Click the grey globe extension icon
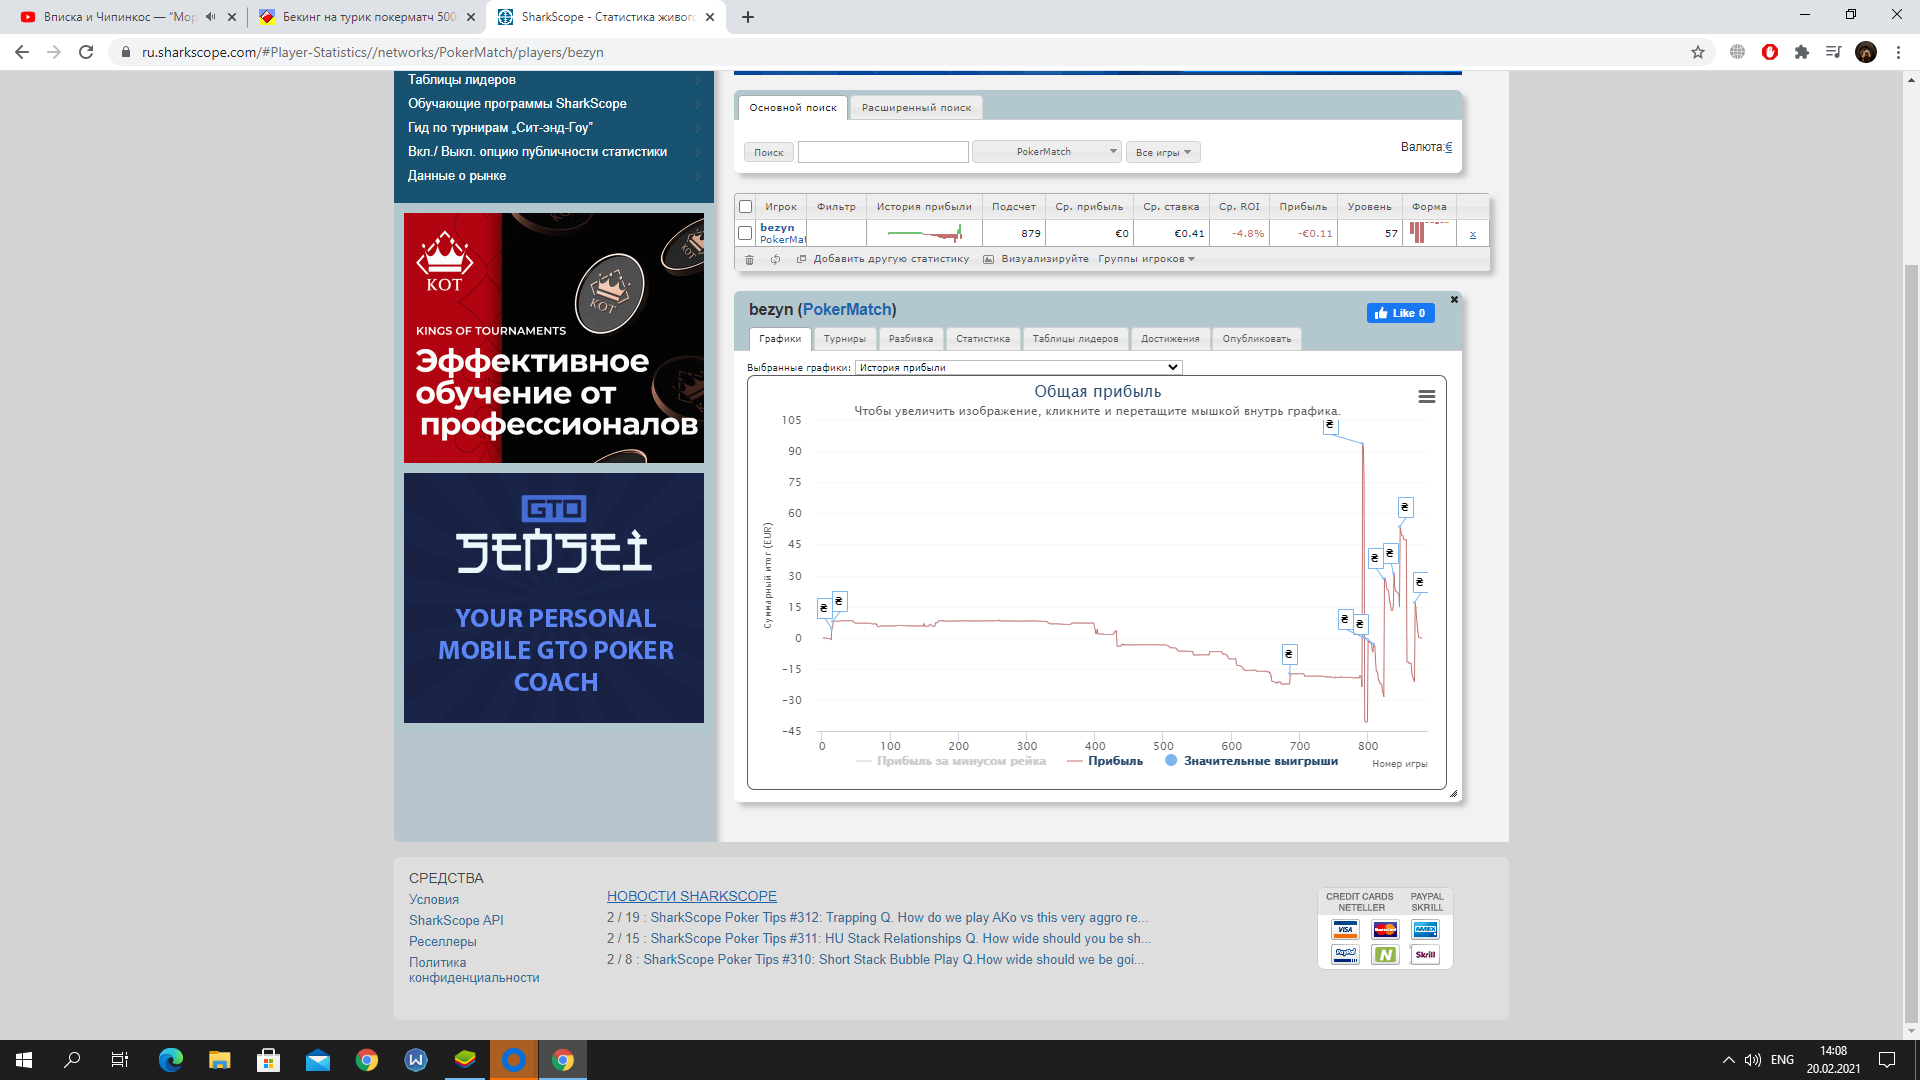This screenshot has width=1920, height=1080. [x=1737, y=52]
